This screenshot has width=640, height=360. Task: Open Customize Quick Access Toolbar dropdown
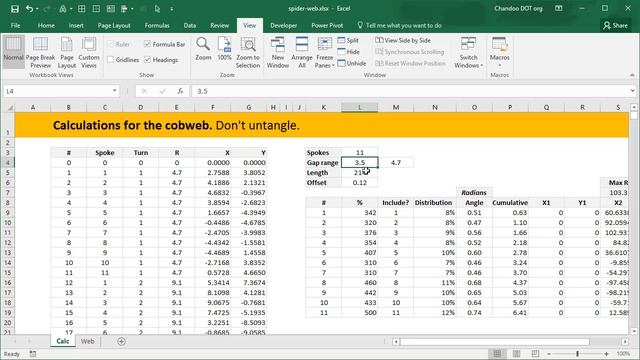point(172,9)
